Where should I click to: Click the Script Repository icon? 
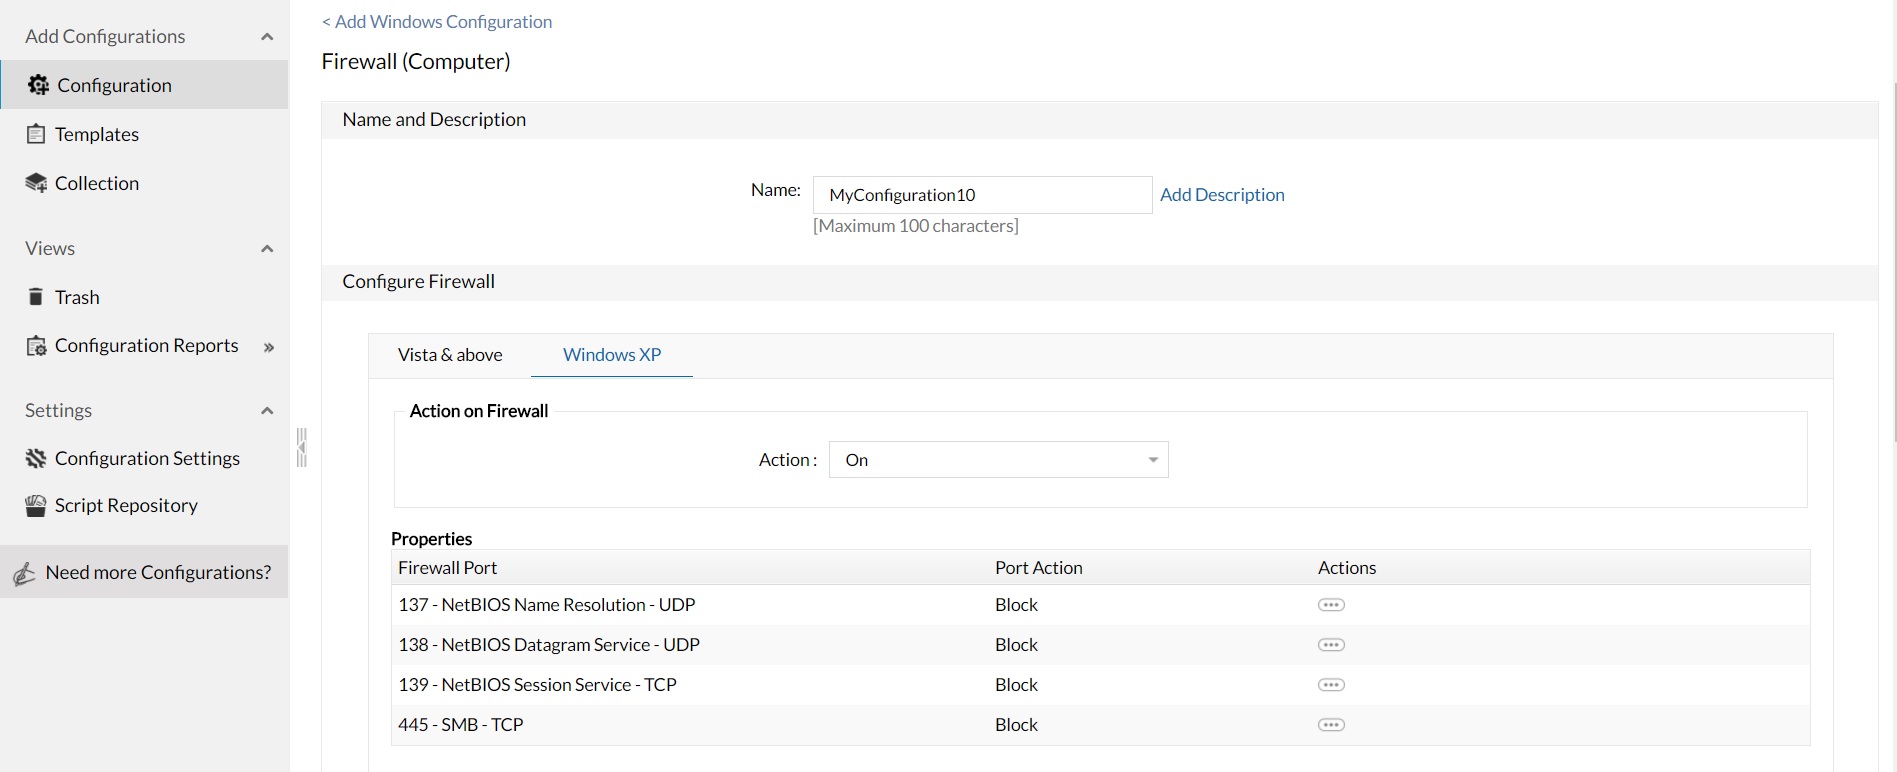pyautogui.click(x=36, y=506)
